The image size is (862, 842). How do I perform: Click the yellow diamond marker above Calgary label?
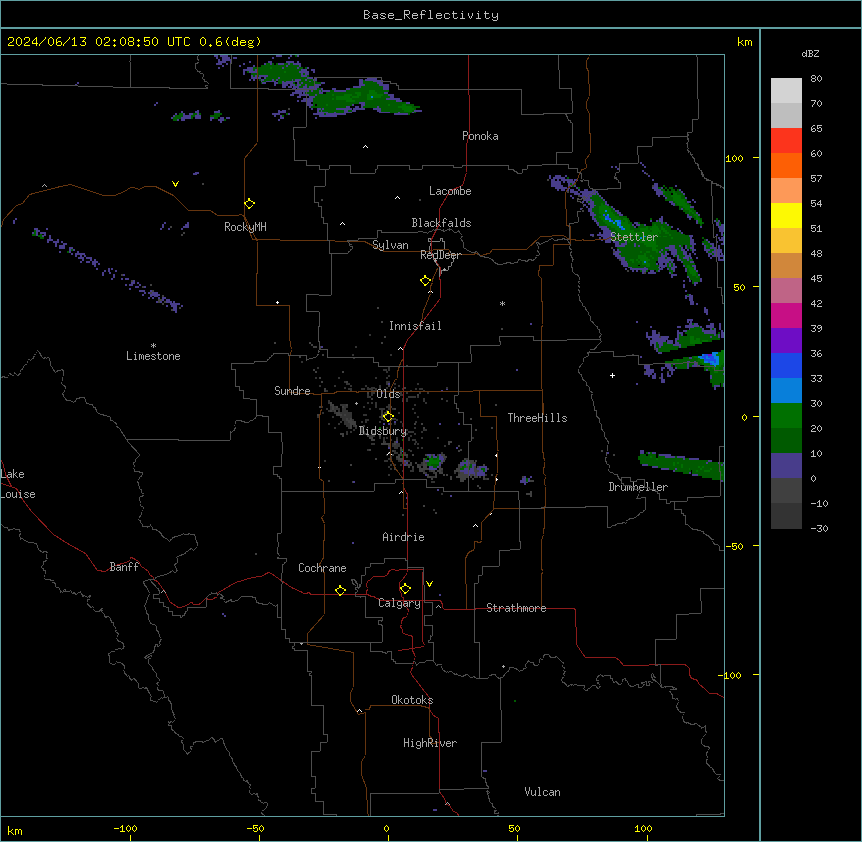(x=405, y=589)
